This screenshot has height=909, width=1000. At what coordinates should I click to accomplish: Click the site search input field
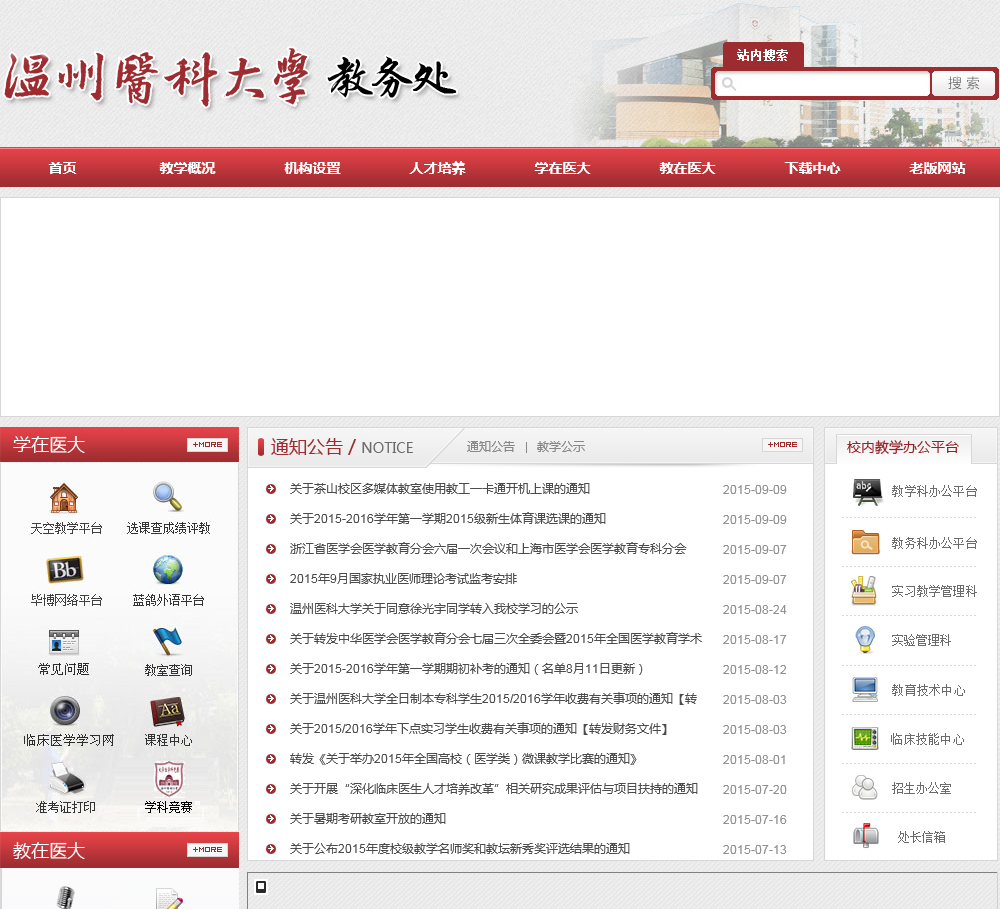click(x=823, y=84)
